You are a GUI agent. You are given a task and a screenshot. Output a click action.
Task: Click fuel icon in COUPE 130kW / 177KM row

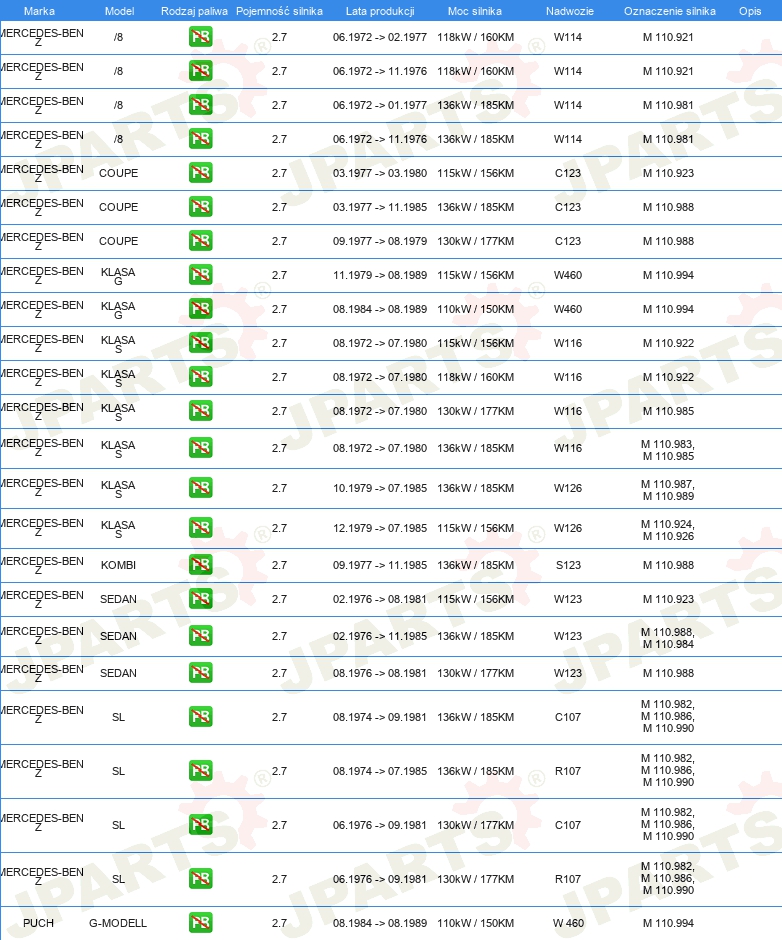[200, 241]
